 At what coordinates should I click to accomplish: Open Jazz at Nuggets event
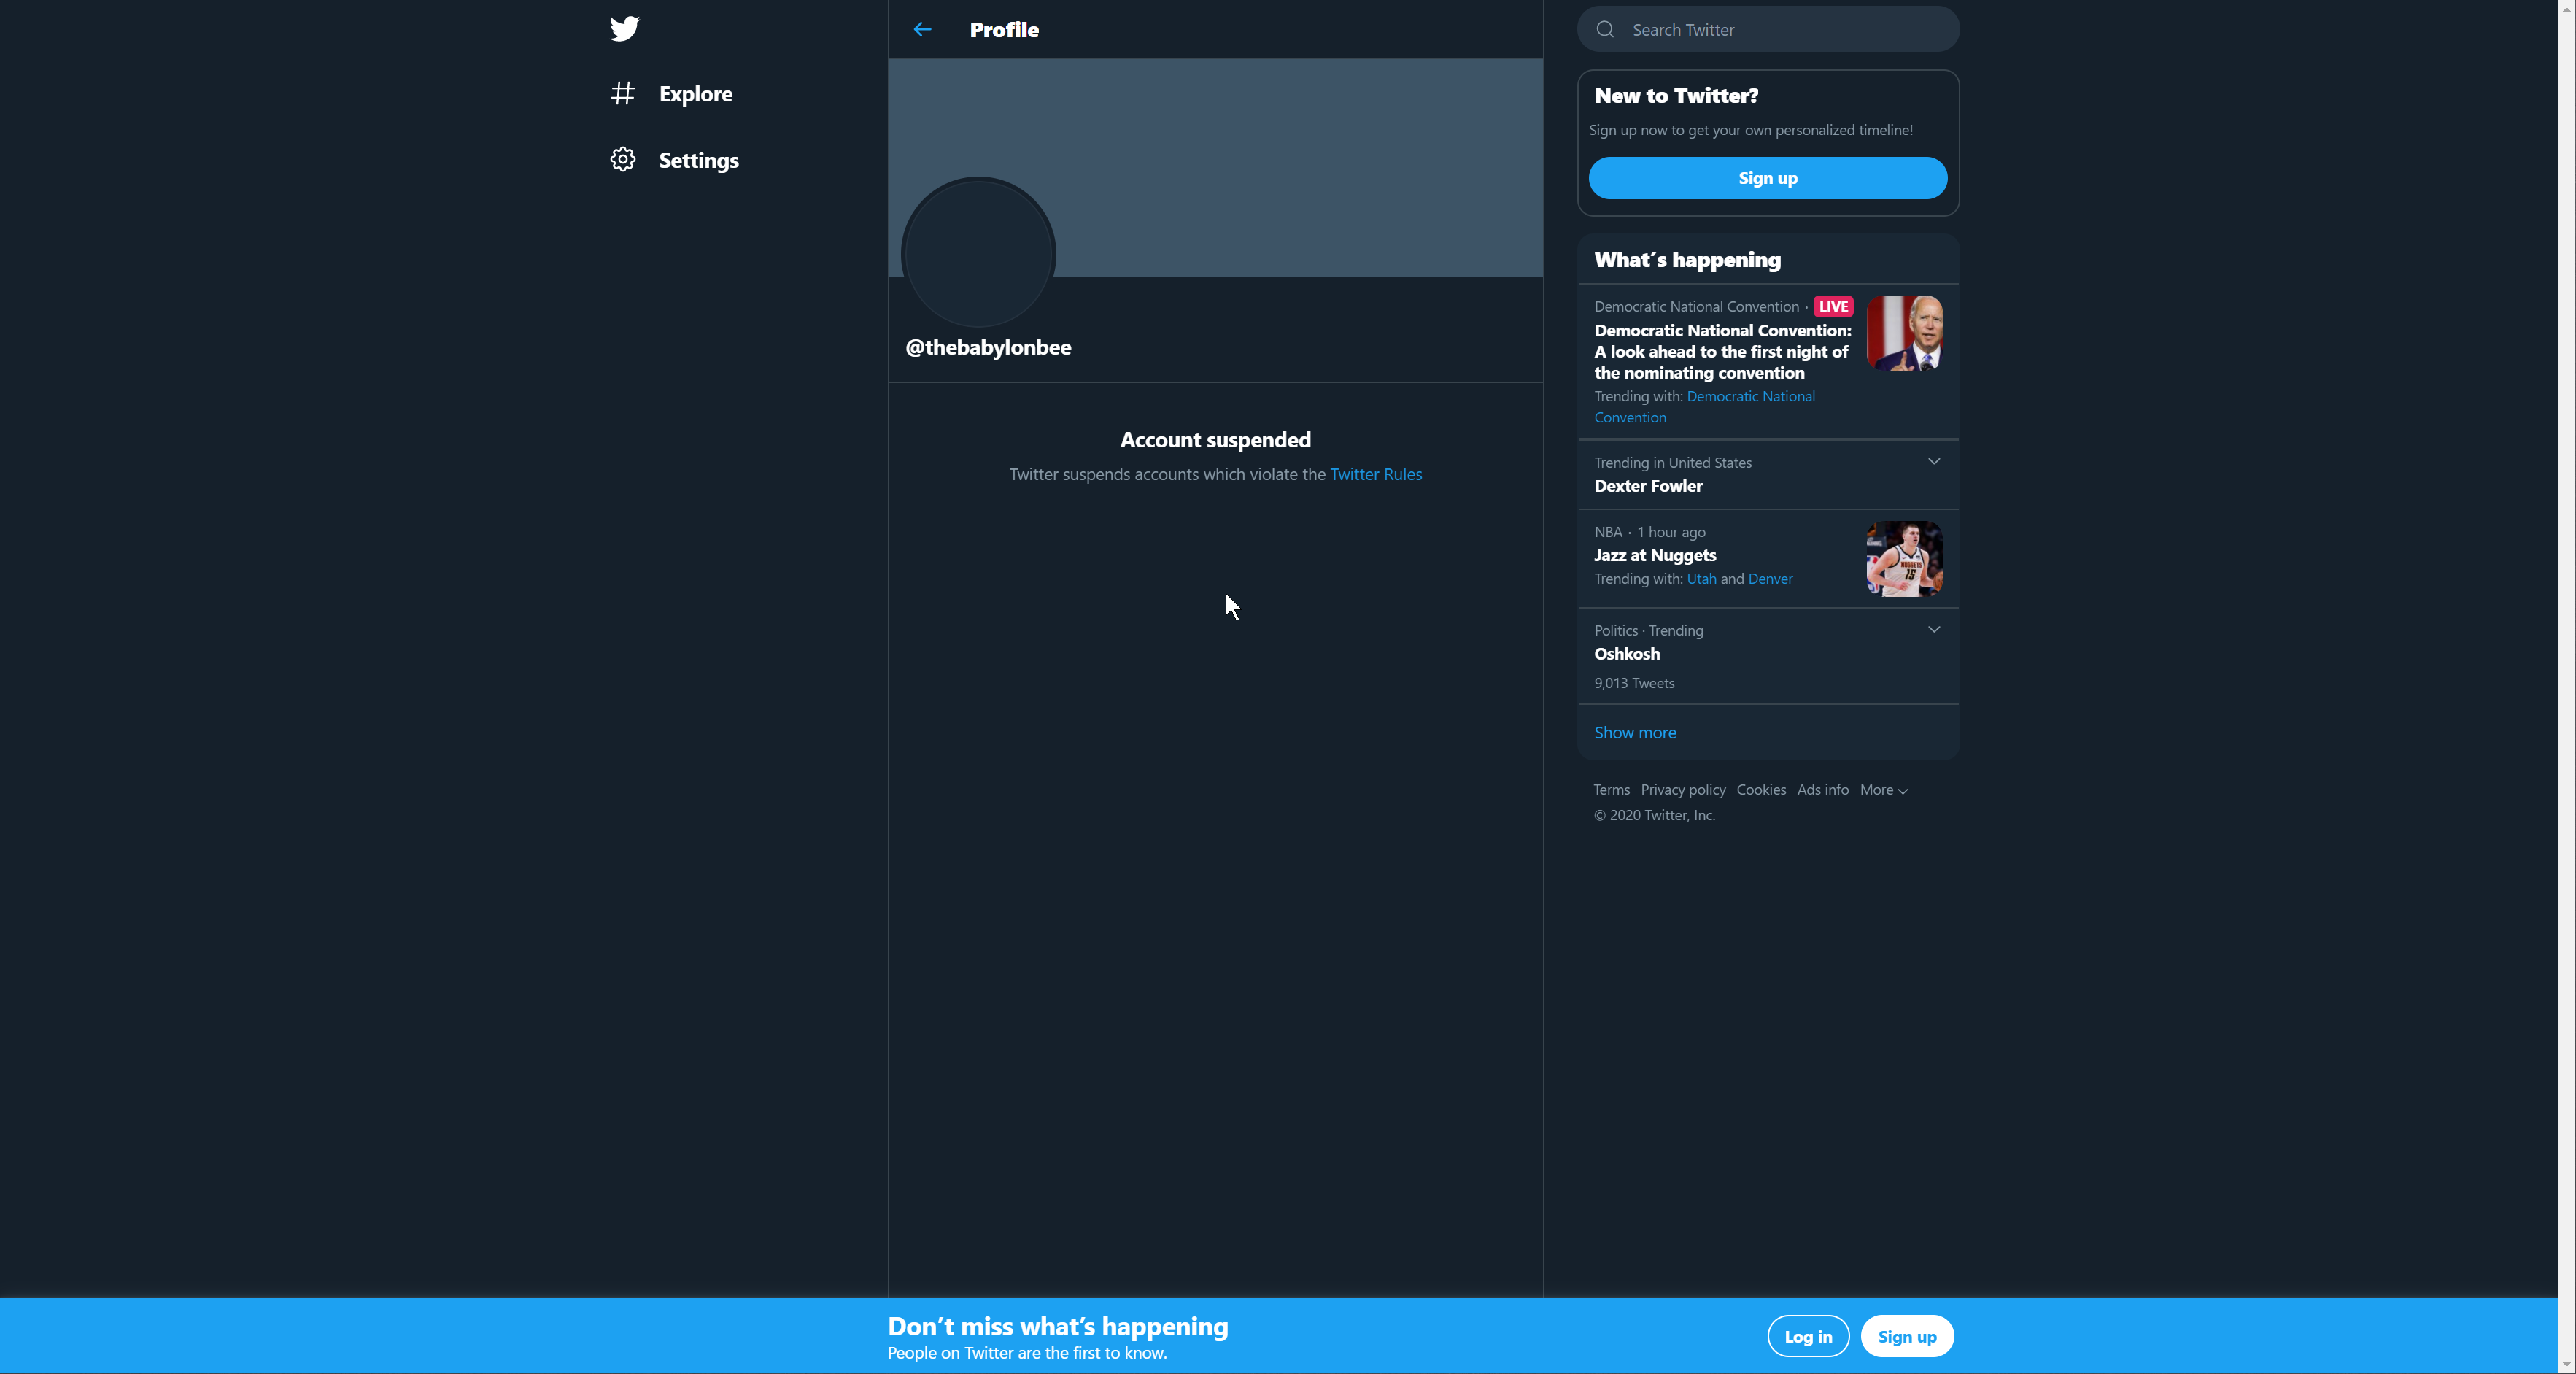(1655, 555)
